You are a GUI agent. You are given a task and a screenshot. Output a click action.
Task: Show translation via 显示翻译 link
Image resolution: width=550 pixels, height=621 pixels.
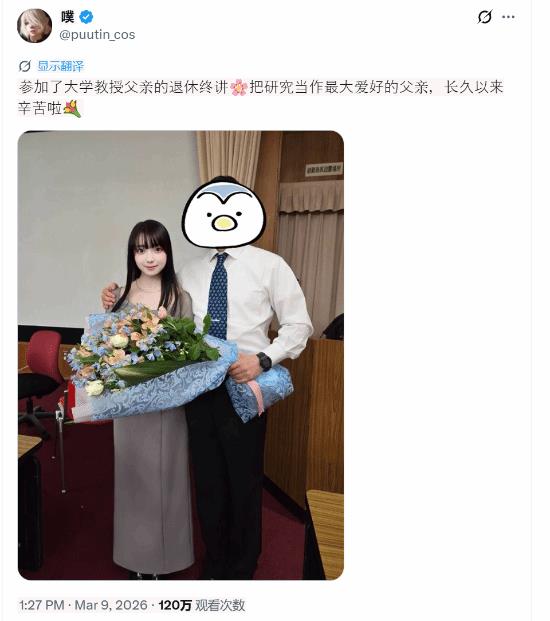pyautogui.click(x=61, y=66)
